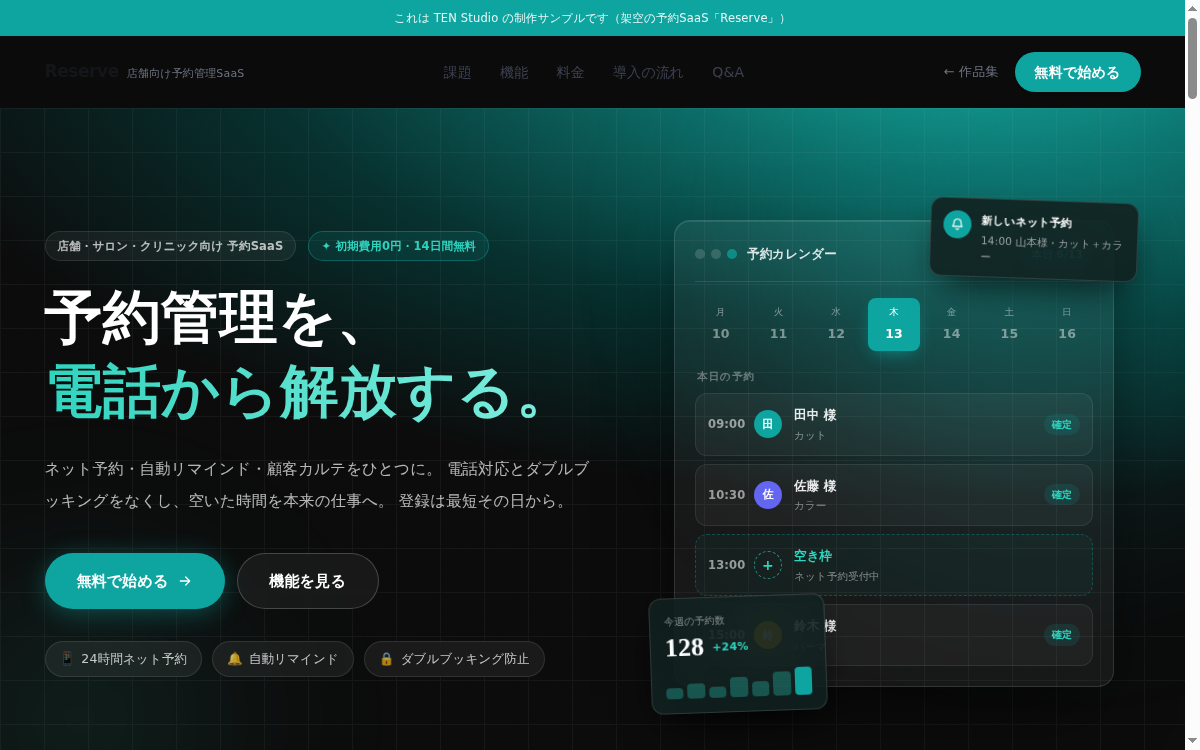Click the 自動リマインド bell chip
The height and width of the screenshot is (750, 1200).
(283, 659)
